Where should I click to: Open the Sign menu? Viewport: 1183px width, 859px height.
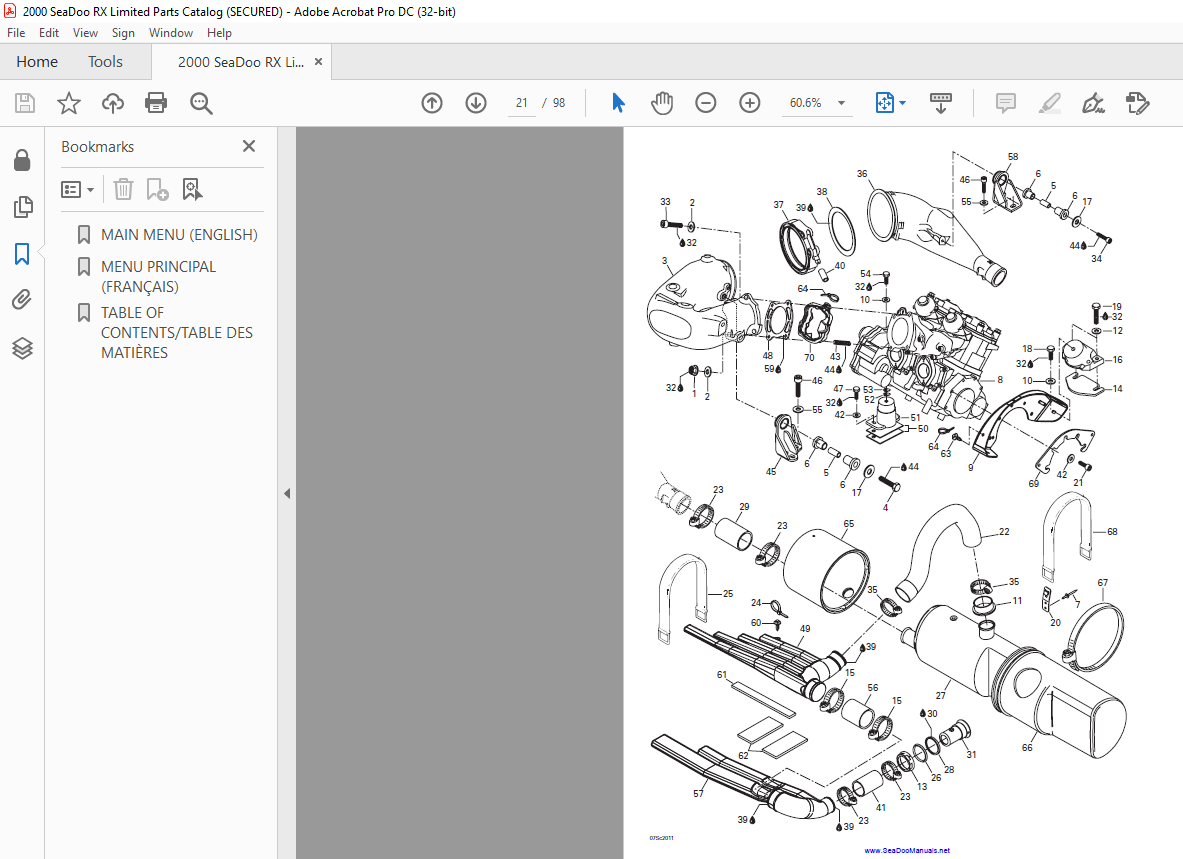(x=123, y=32)
